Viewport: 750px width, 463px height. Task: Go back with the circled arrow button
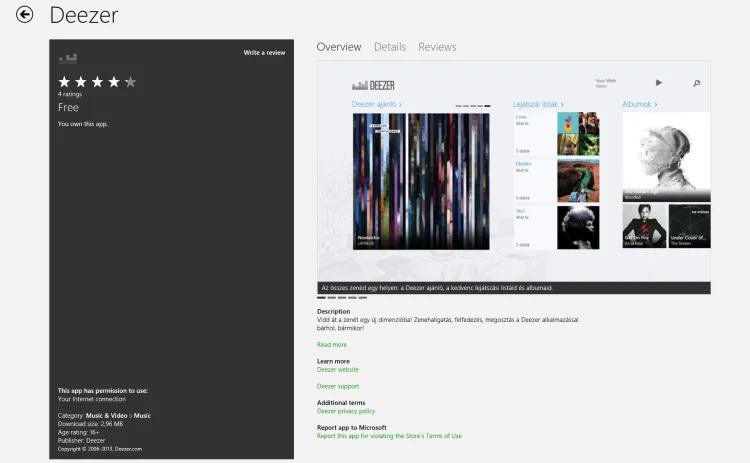point(24,14)
